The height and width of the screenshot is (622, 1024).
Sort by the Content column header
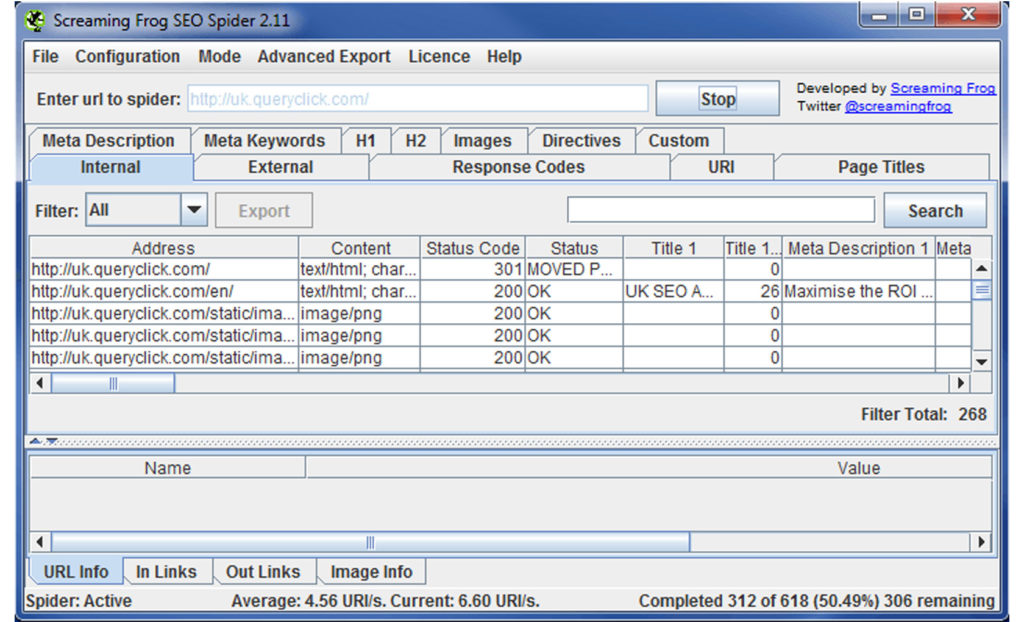coord(360,248)
